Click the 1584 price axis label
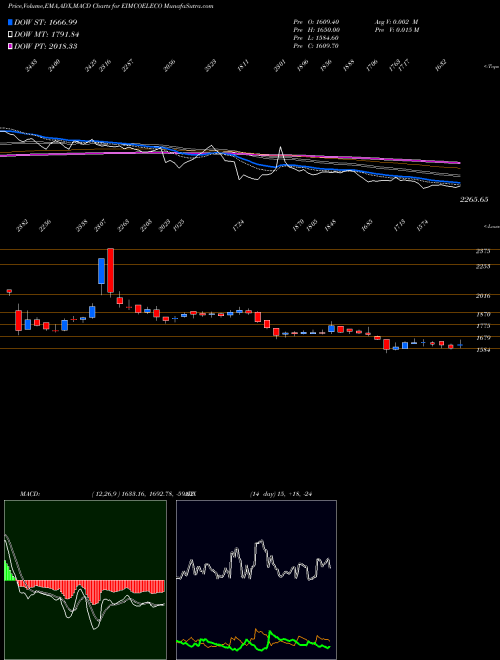 click(483, 350)
